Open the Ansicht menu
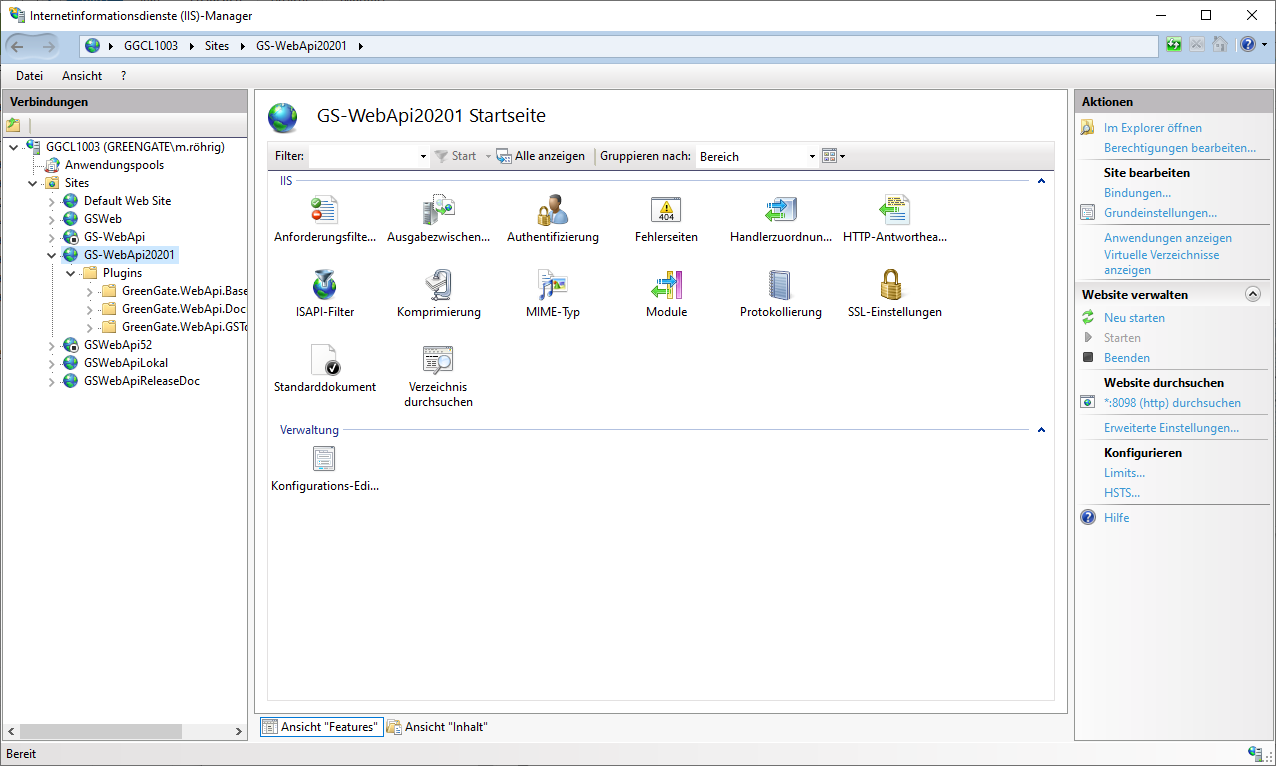1276x766 pixels. pyautogui.click(x=82, y=76)
